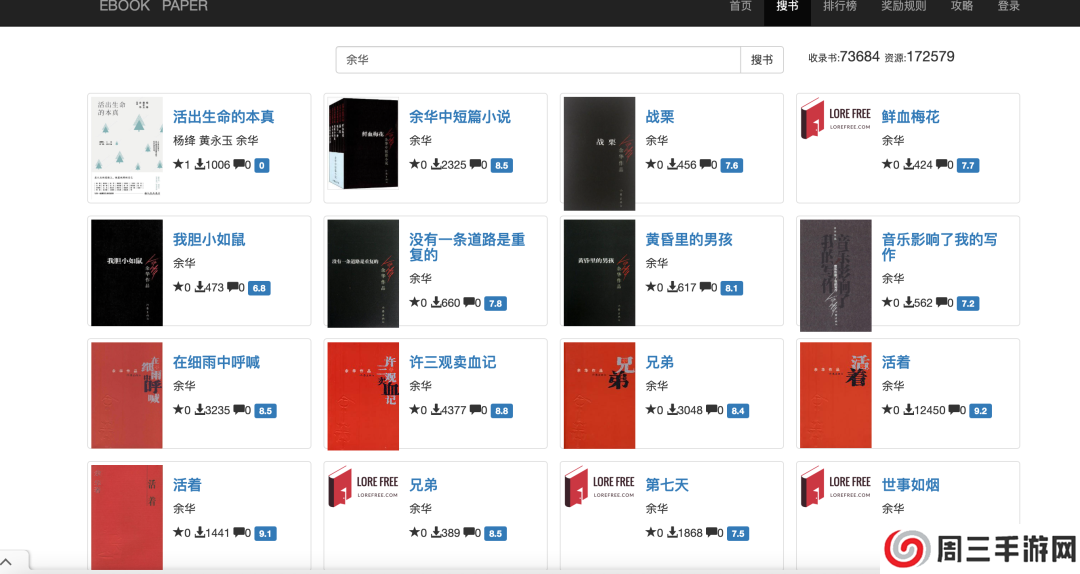Click cover thumbnail of 黄昏里的男孩
Viewport: 1080px width, 574px height.
[x=599, y=273]
